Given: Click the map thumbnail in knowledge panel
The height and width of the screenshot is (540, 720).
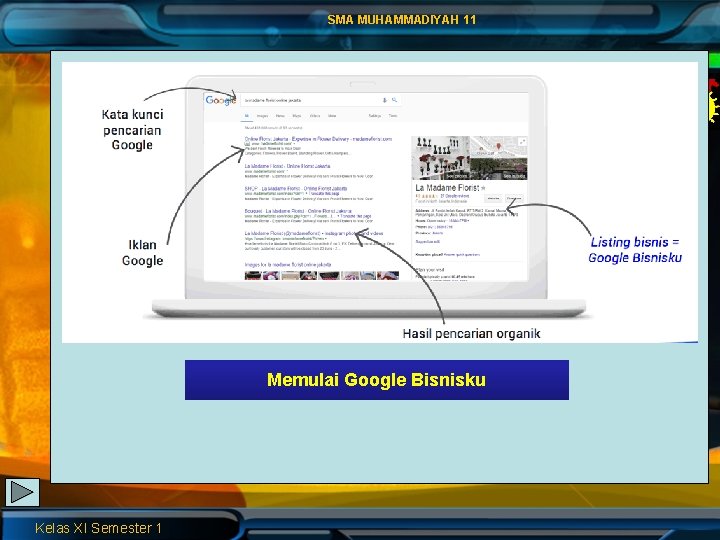Looking at the screenshot, I should tap(499, 147).
